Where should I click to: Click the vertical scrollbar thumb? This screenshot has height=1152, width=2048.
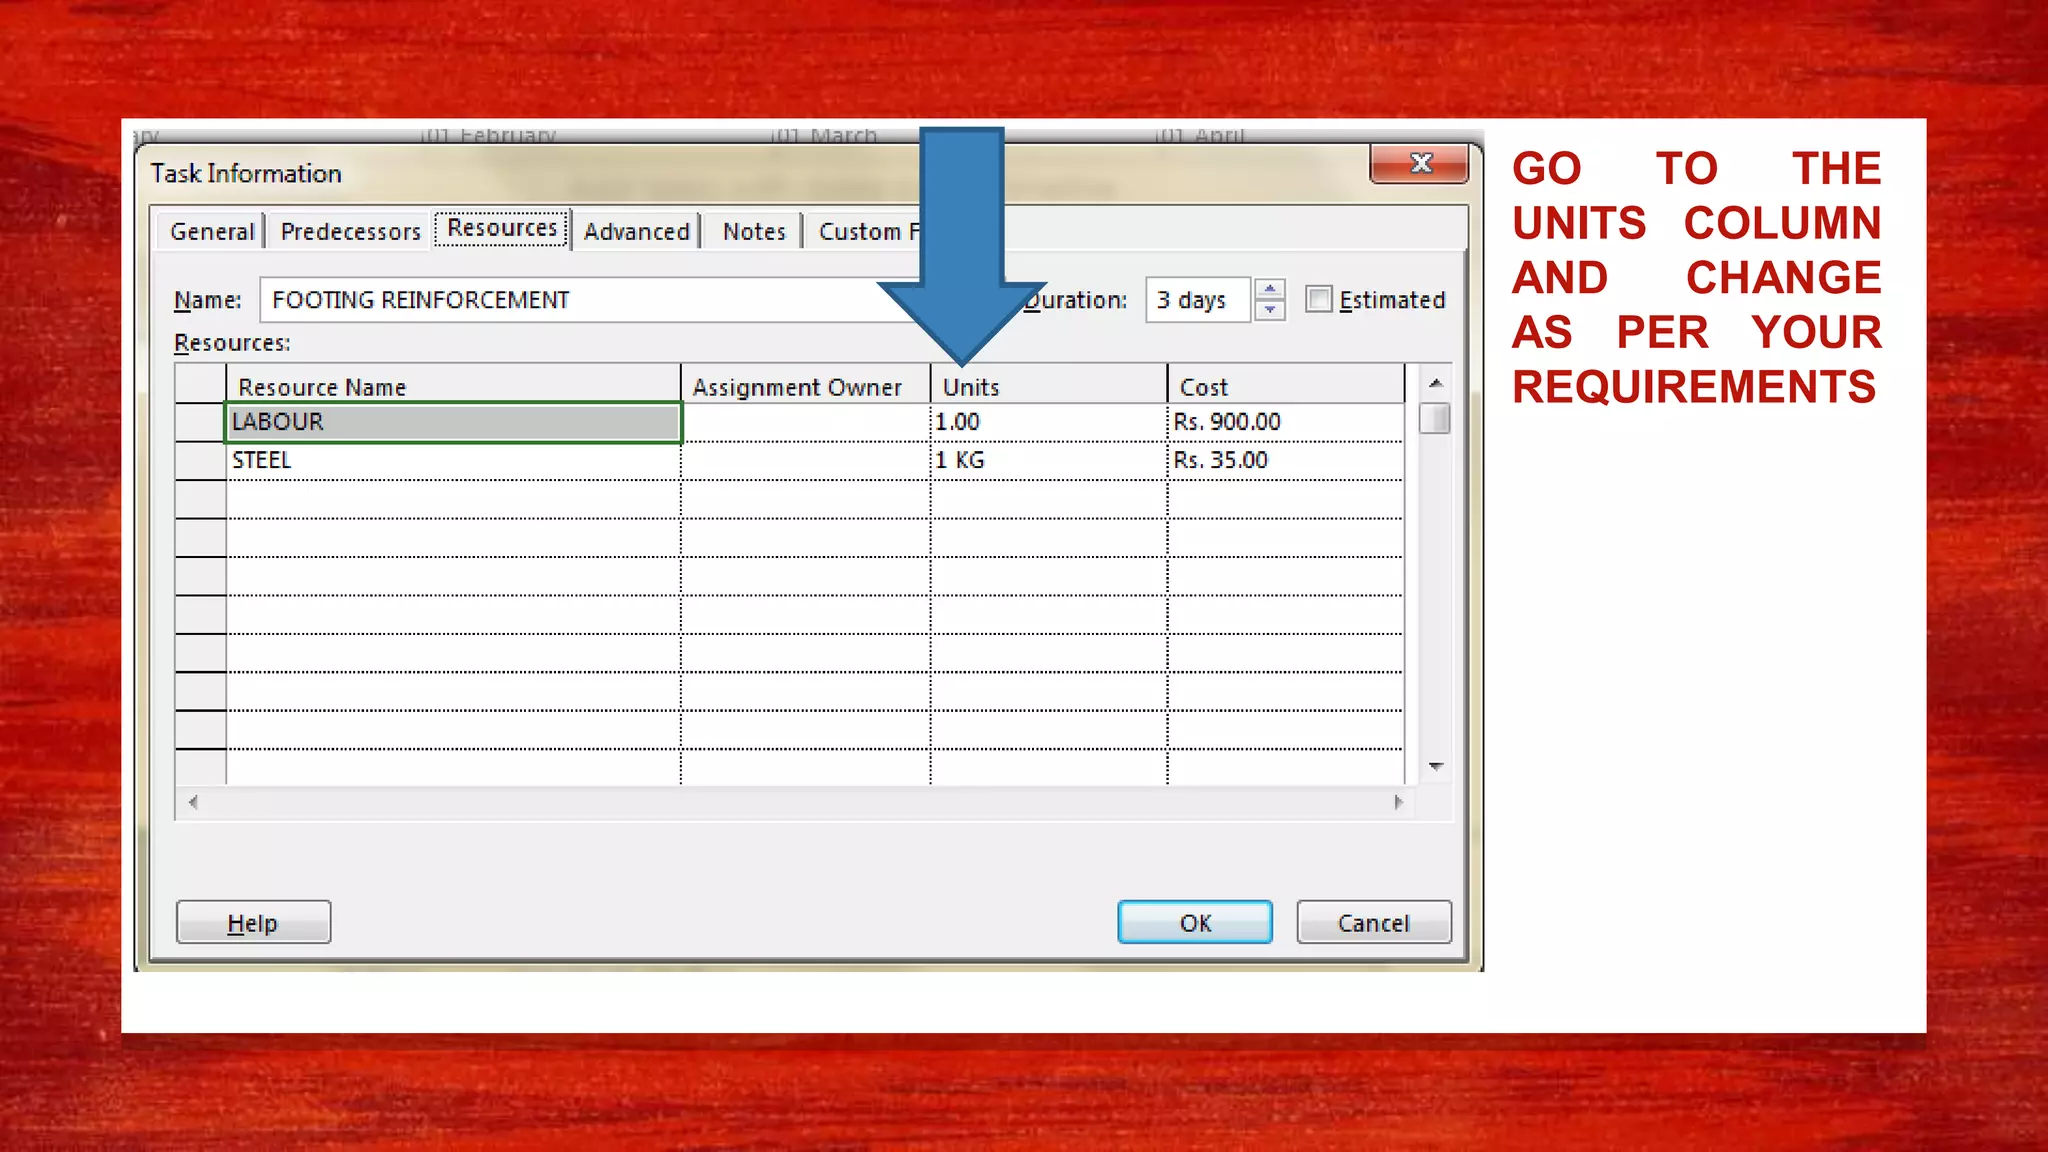[1435, 418]
